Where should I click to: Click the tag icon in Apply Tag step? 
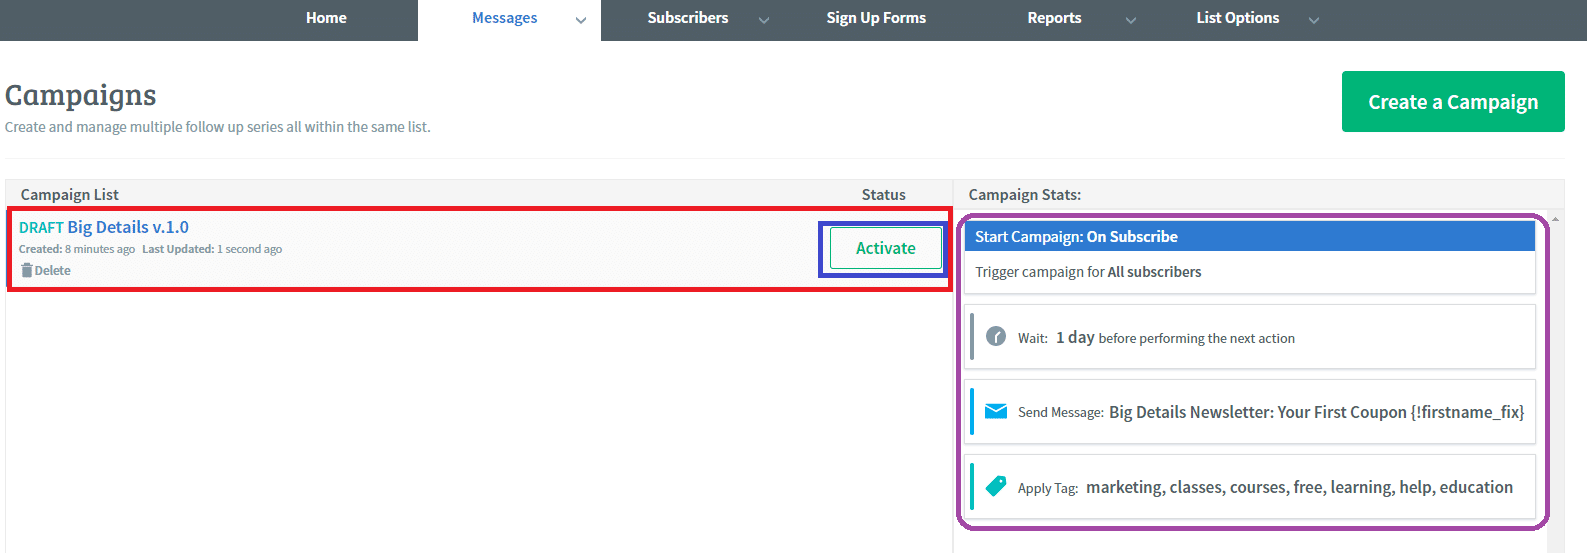[996, 486]
